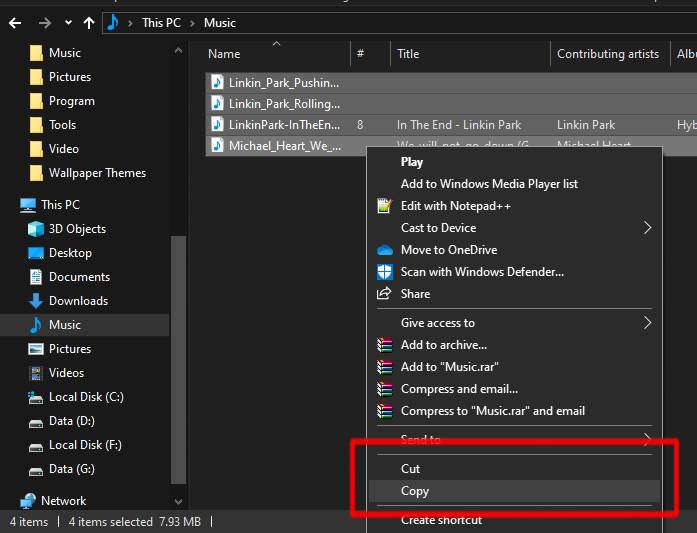Open the yellow Pictures folder in quick access

[60, 77]
